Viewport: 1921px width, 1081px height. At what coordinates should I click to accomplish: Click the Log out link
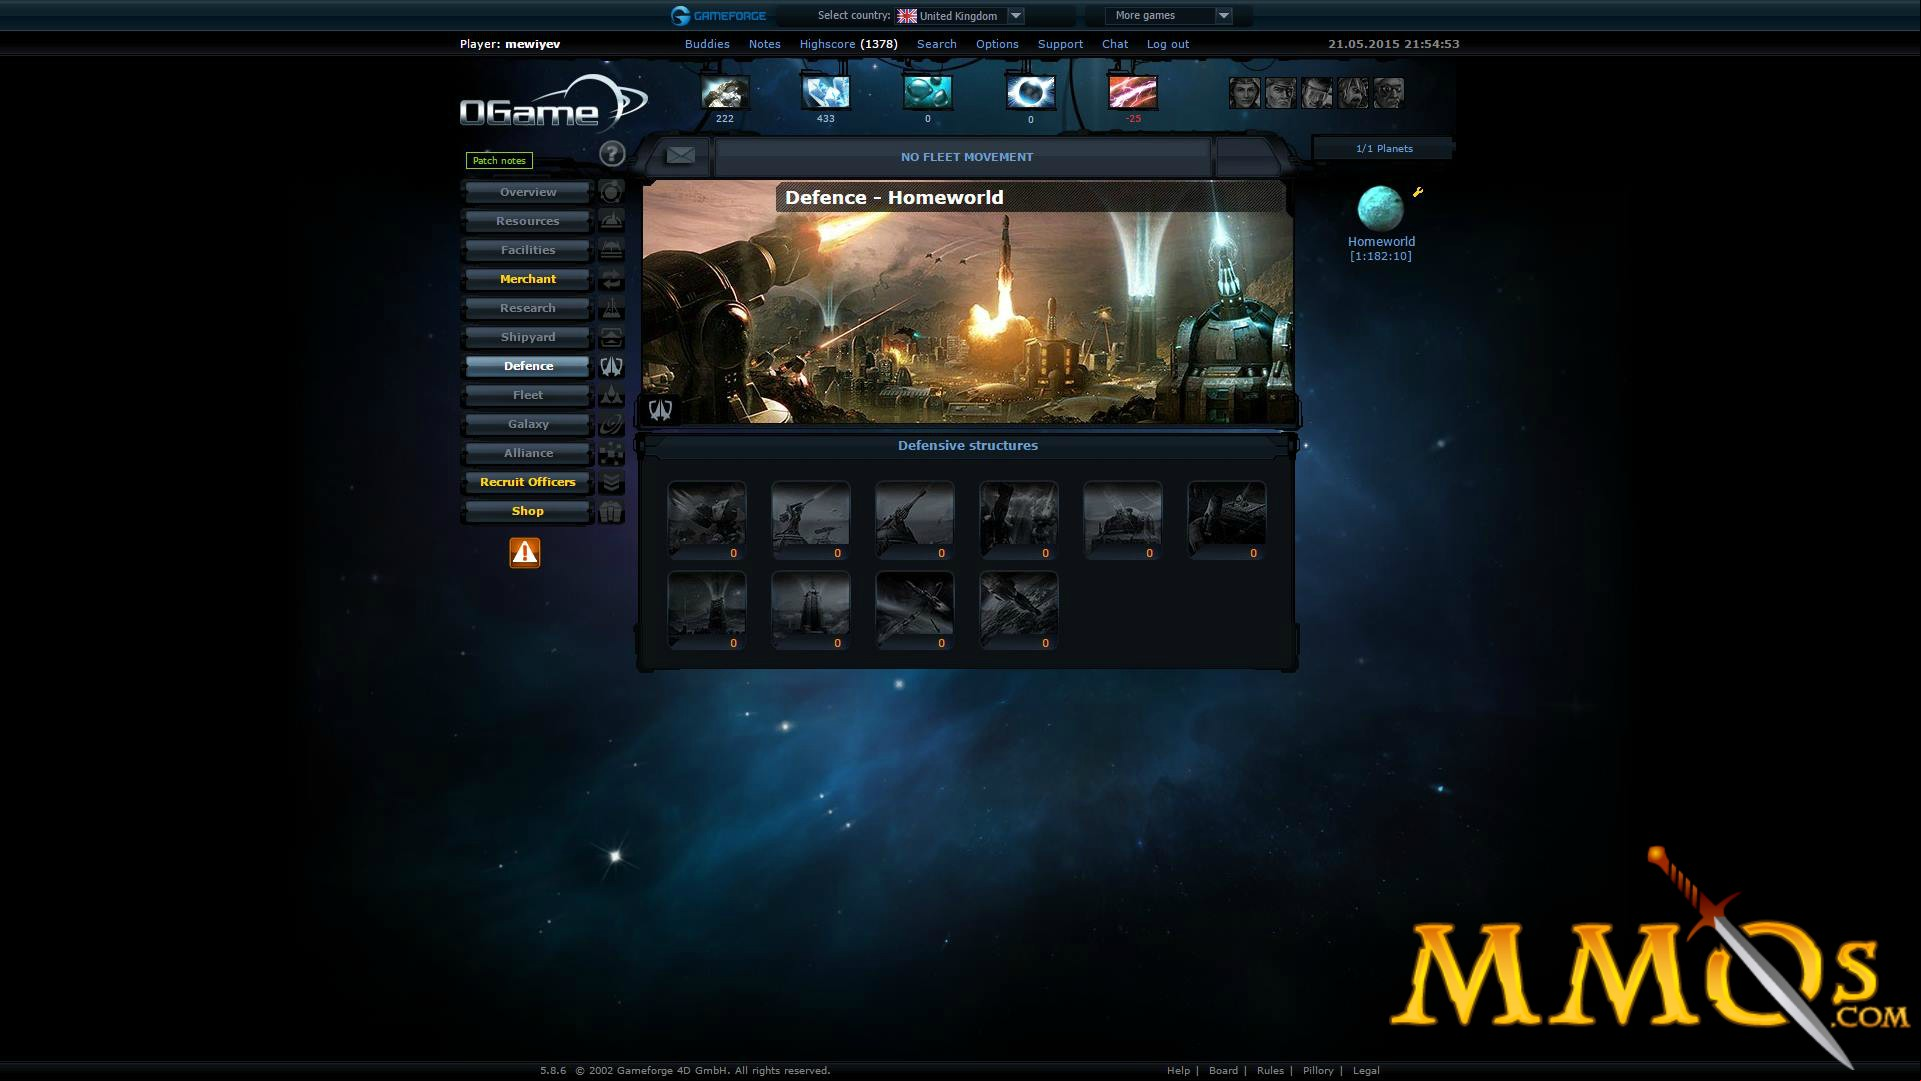click(x=1168, y=44)
